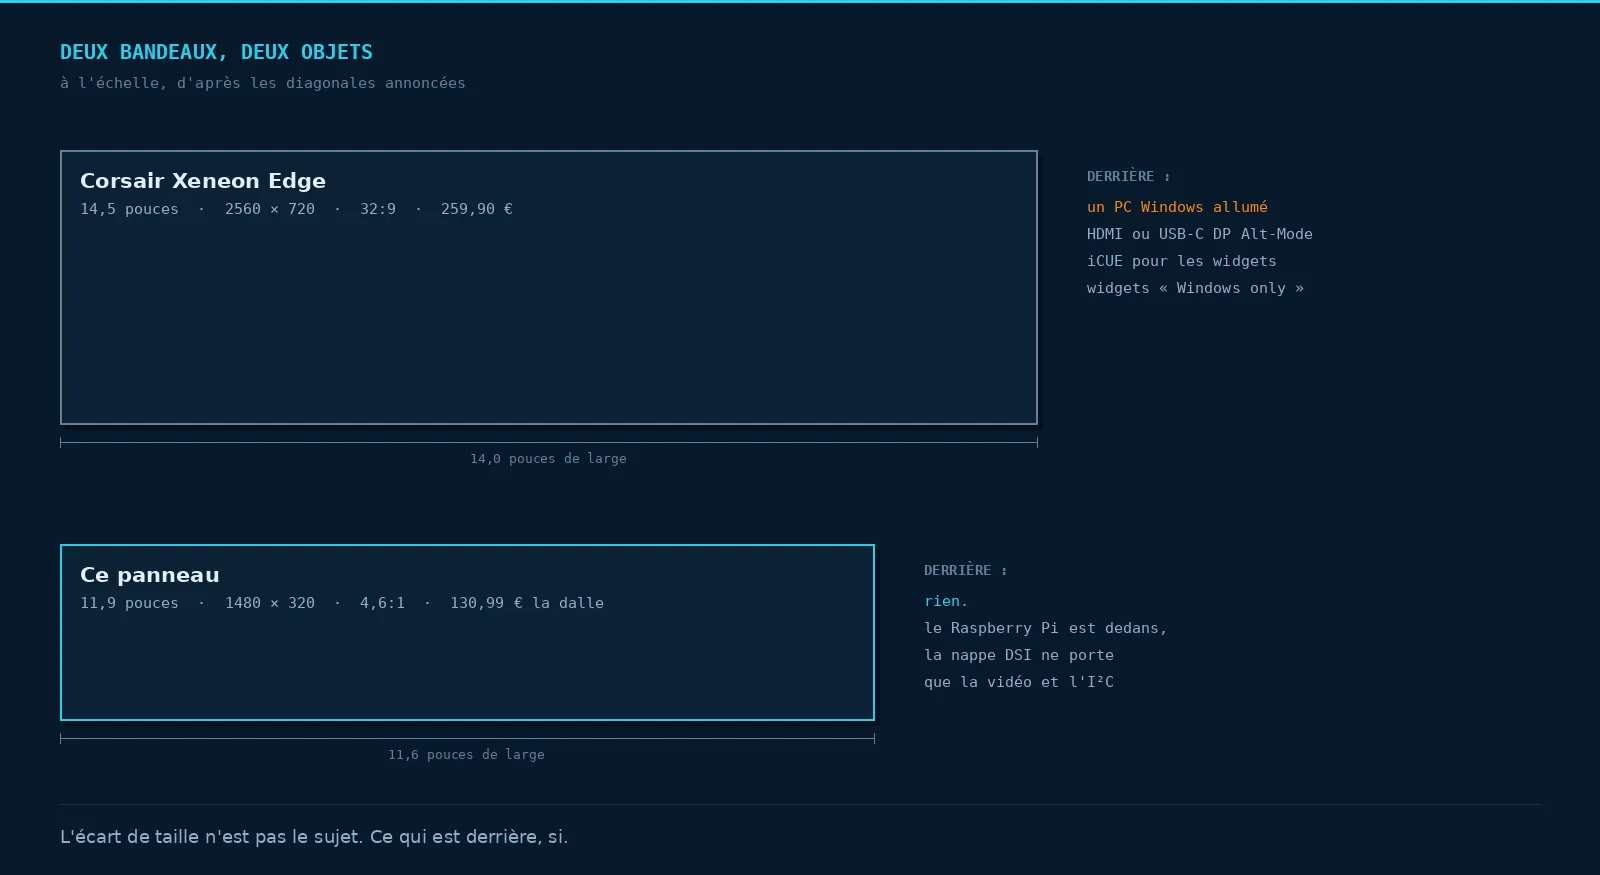Image resolution: width=1600 pixels, height=875 pixels.
Task: Select the Corsair Xeneon Edge title
Action: [x=203, y=181]
